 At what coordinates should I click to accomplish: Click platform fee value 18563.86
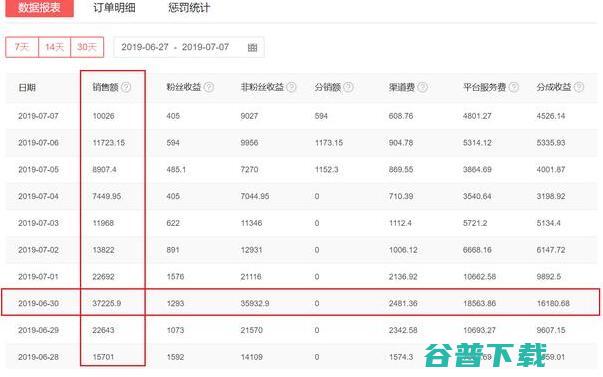coord(480,304)
